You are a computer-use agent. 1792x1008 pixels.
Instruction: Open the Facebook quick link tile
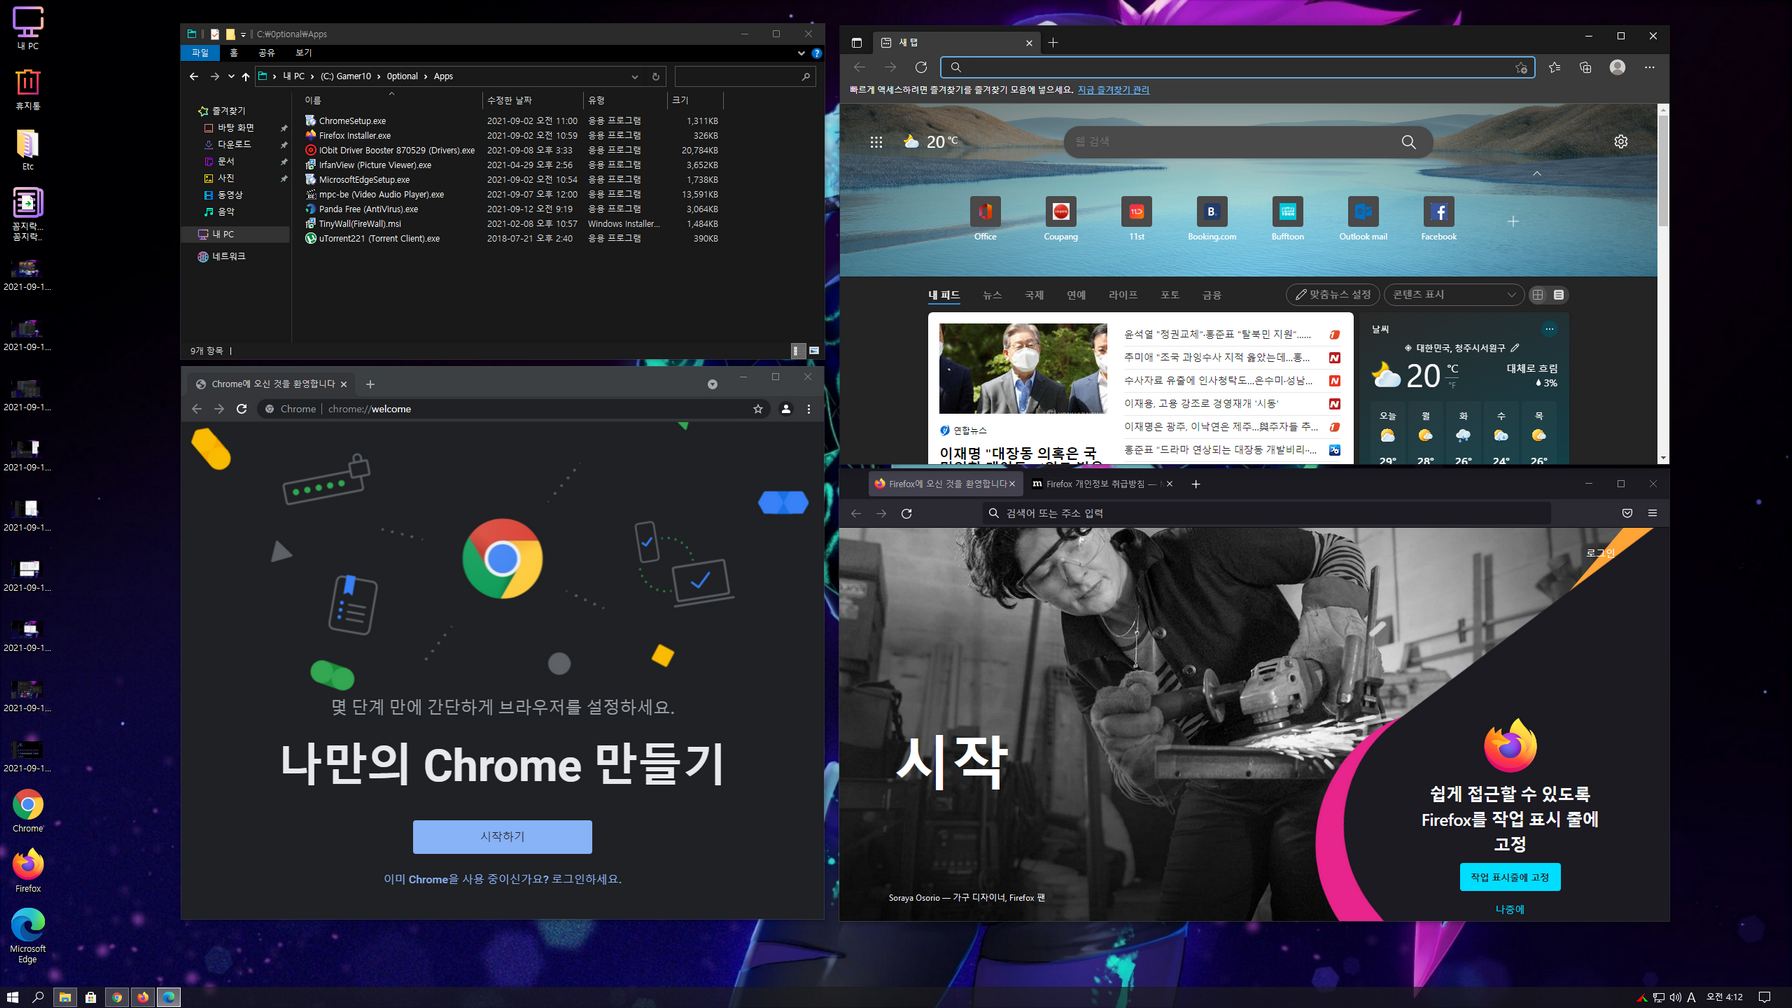click(x=1439, y=219)
